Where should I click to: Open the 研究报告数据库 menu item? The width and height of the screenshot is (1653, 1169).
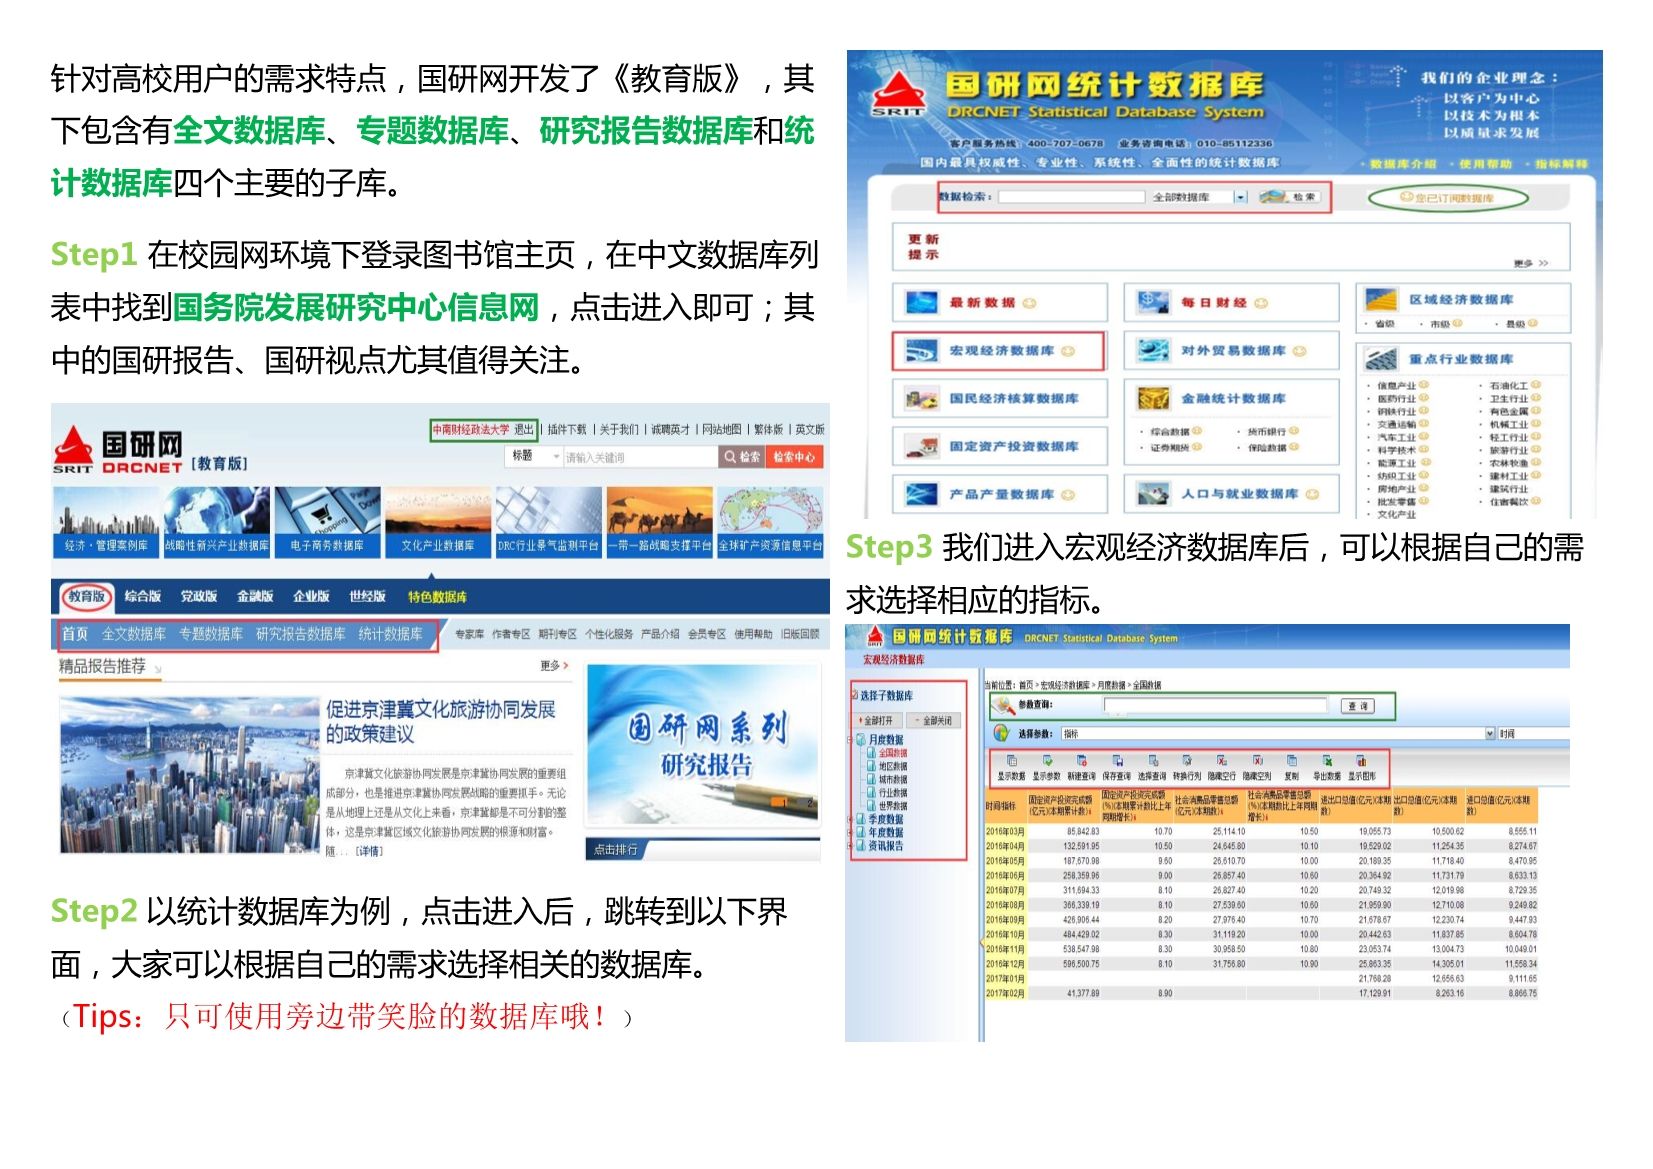point(301,634)
